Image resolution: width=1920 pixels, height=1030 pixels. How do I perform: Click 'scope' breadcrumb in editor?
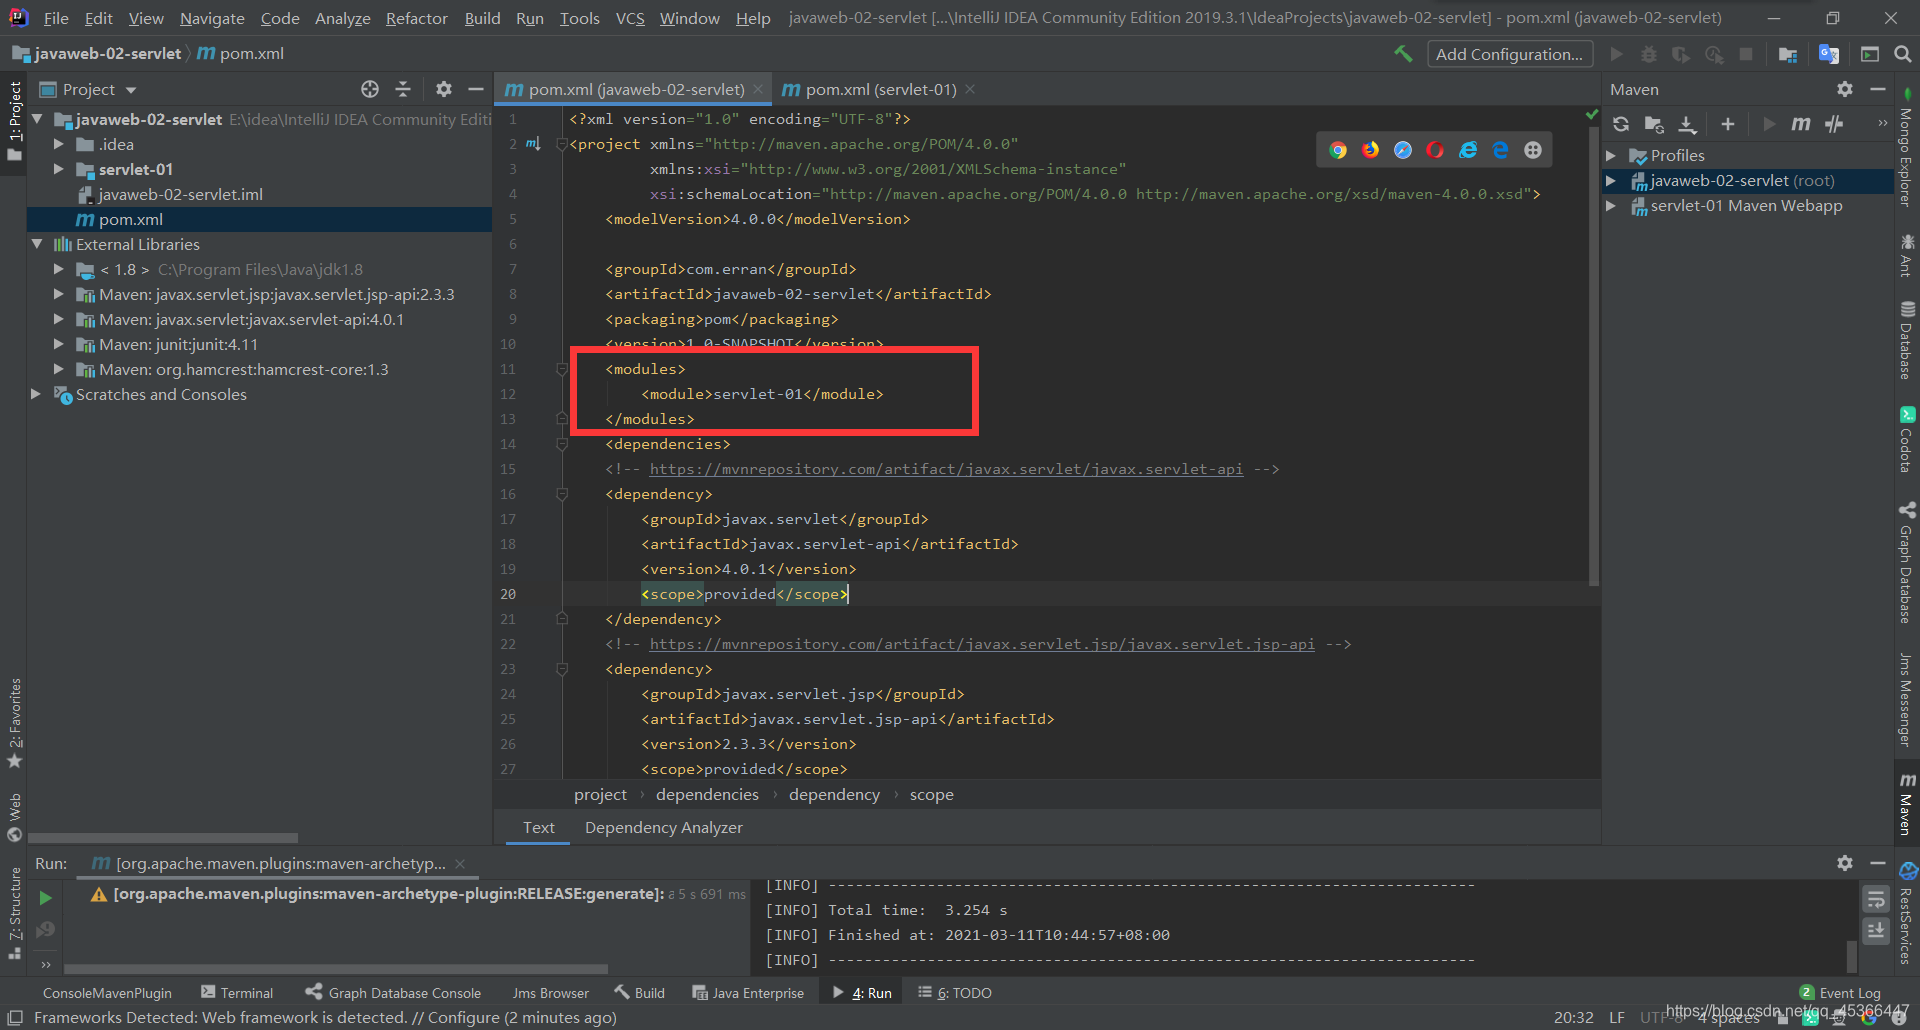coord(932,795)
